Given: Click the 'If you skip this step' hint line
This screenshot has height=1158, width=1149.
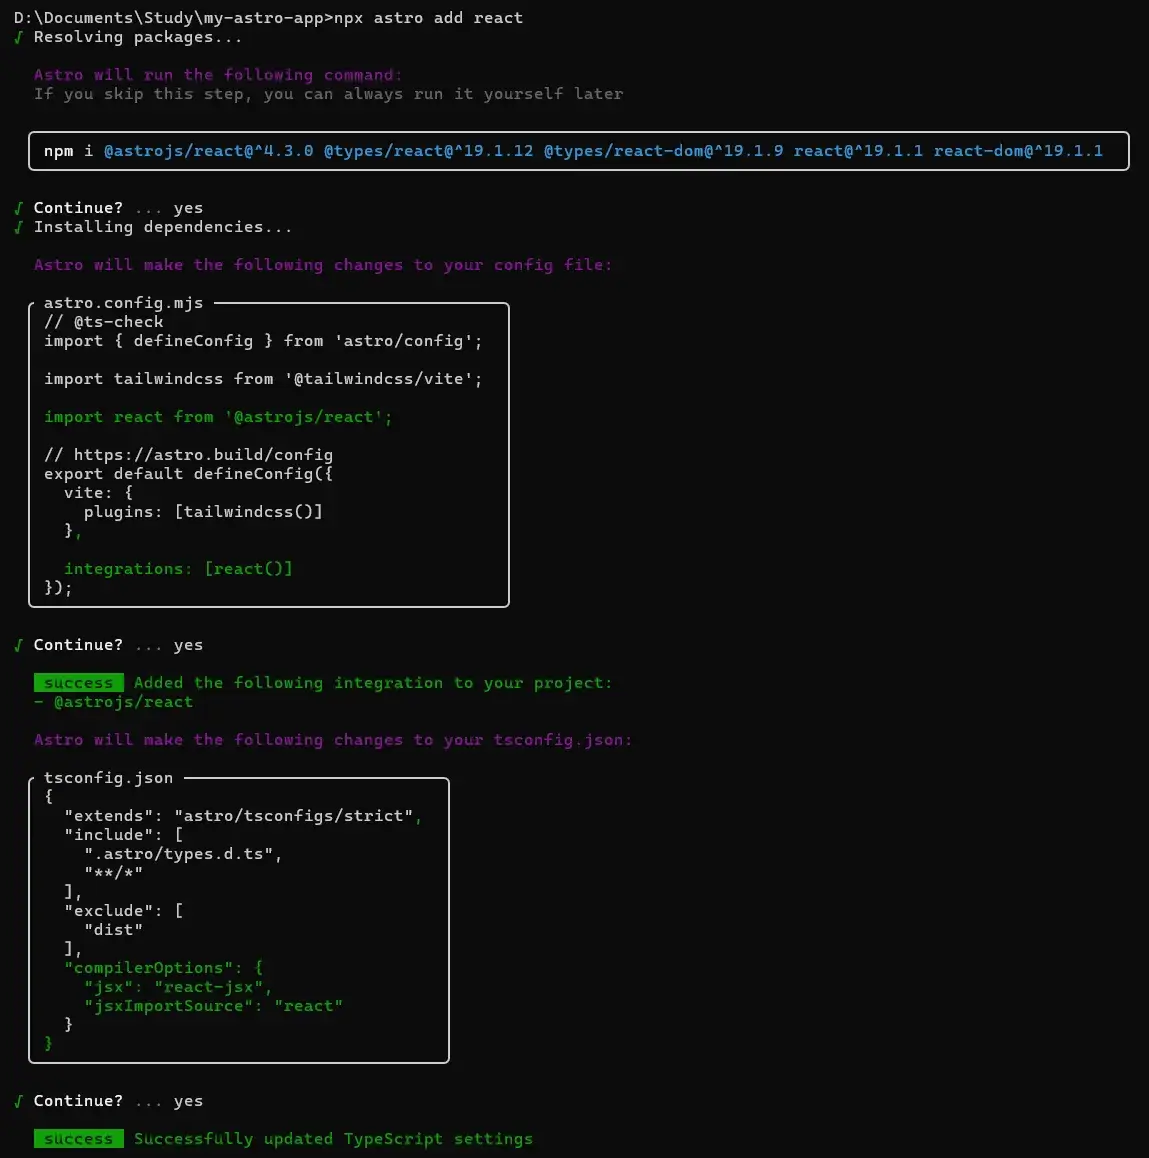Looking at the screenshot, I should click(328, 94).
